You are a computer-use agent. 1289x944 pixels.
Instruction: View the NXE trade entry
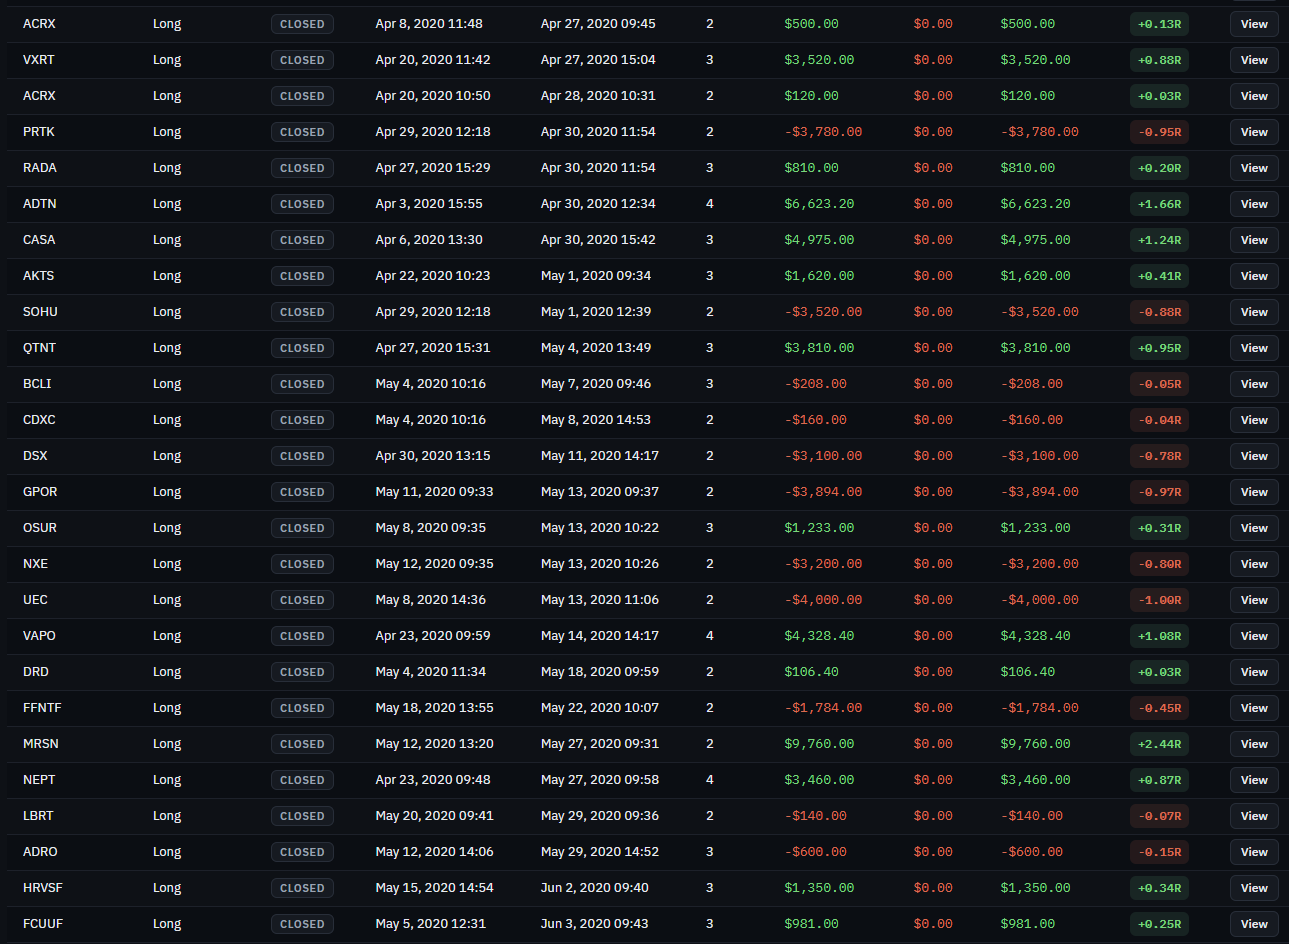[1254, 564]
